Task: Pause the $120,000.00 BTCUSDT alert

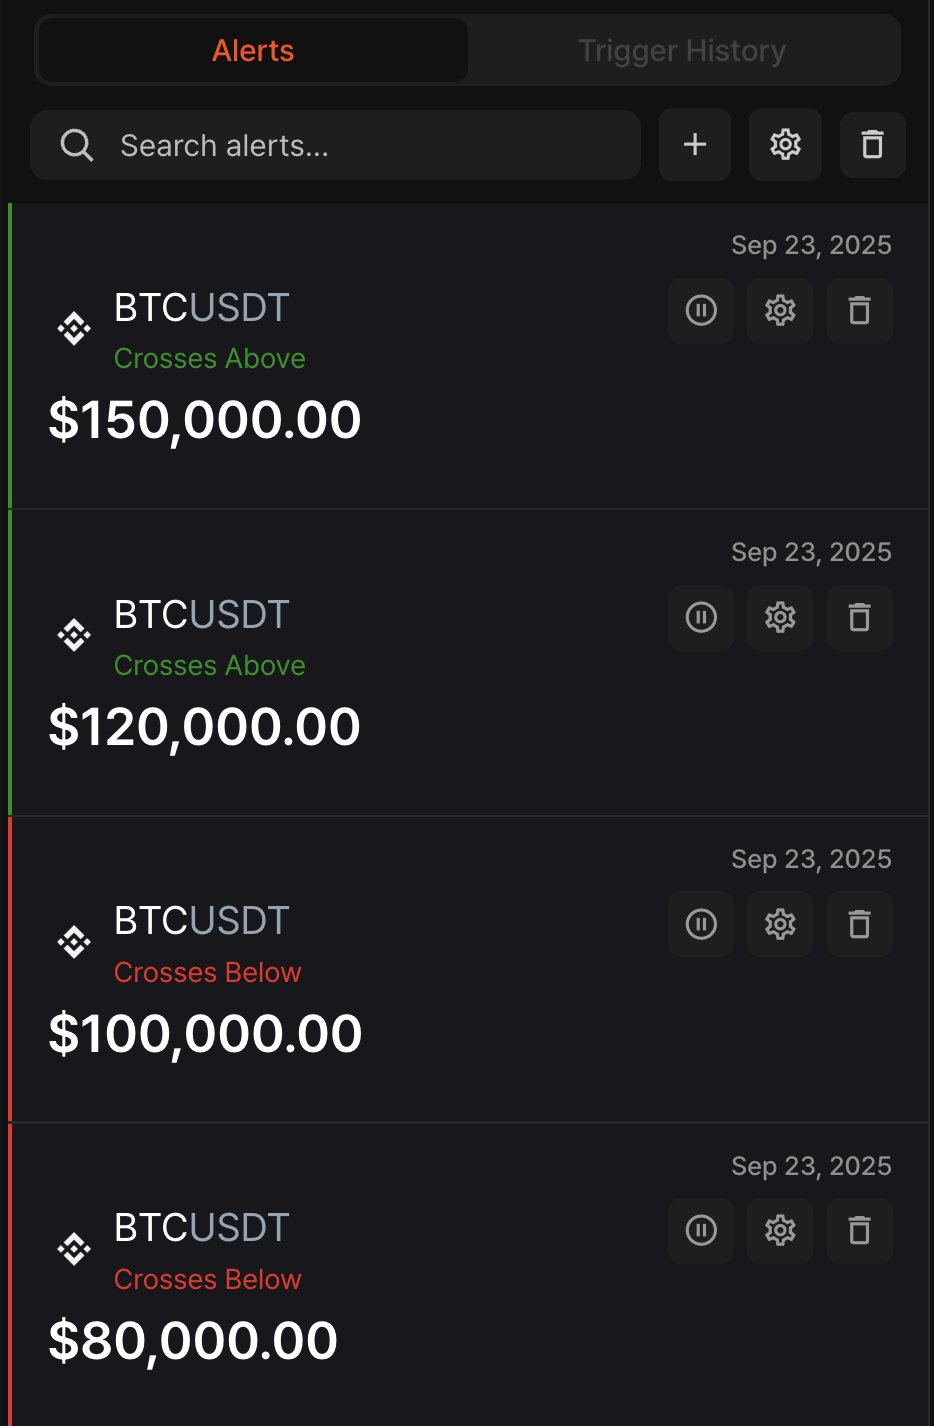Action: tap(701, 618)
